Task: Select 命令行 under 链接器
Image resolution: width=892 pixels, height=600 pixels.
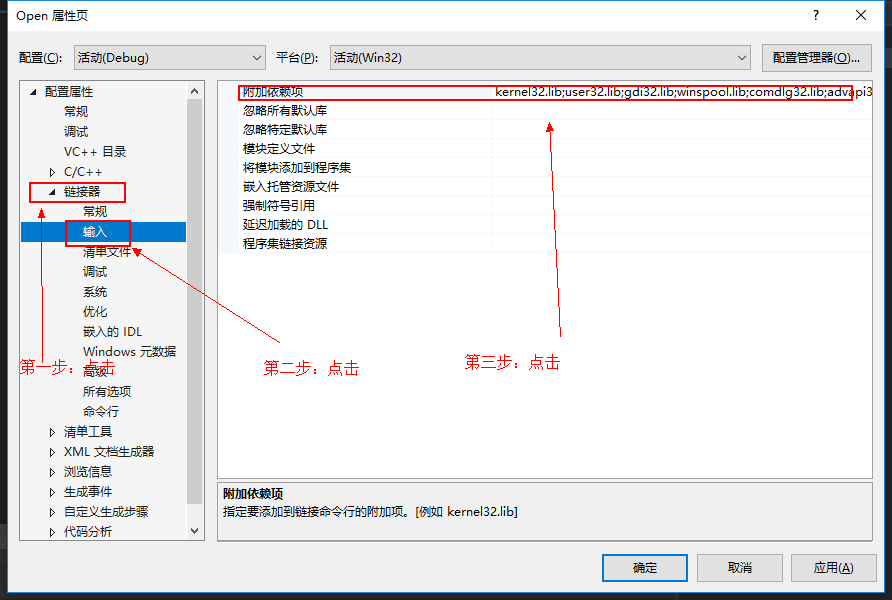Action: (x=101, y=411)
